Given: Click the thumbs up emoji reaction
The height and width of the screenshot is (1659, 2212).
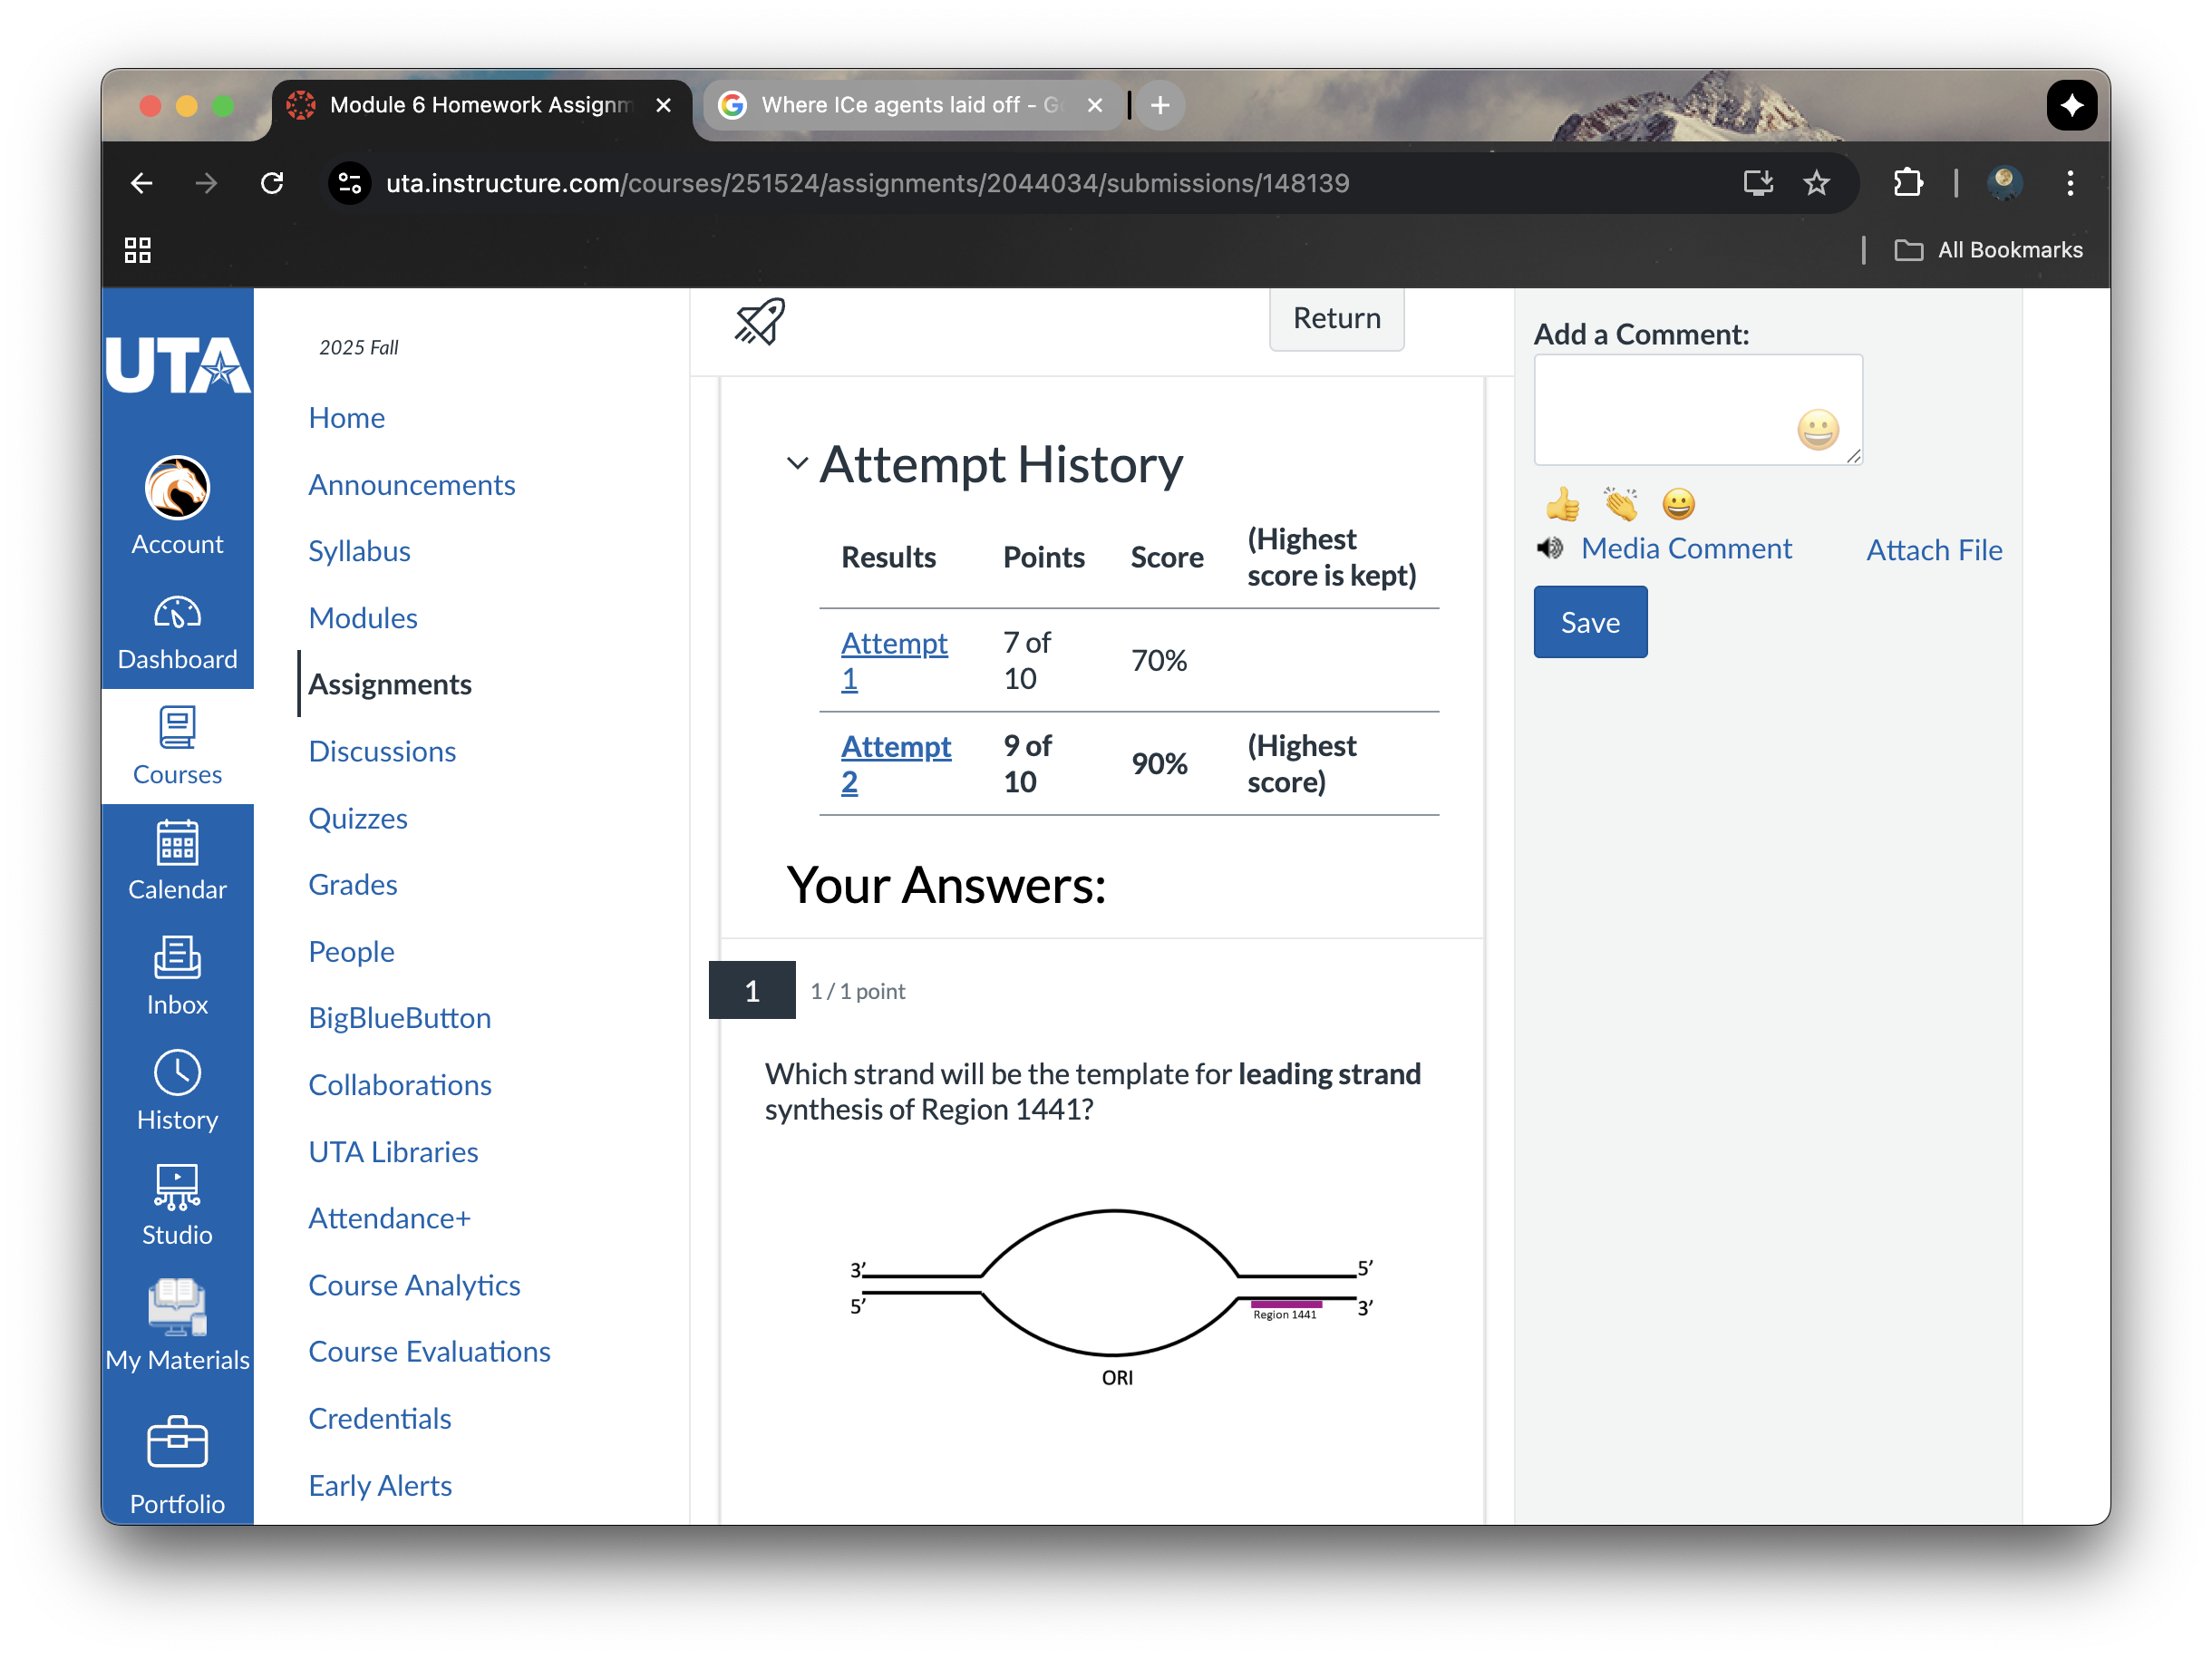Looking at the screenshot, I should pyautogui.click(x=1562, y=505).
